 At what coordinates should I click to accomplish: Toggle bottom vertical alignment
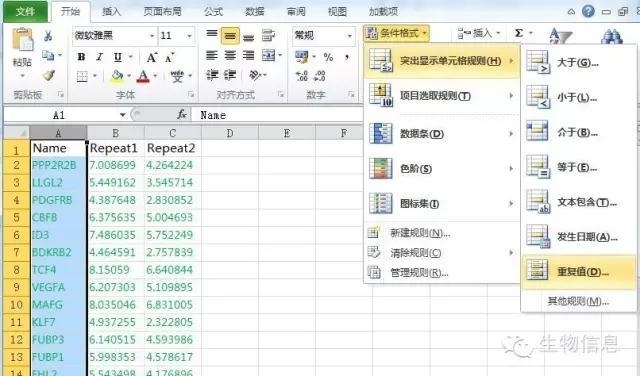(248, 37)
